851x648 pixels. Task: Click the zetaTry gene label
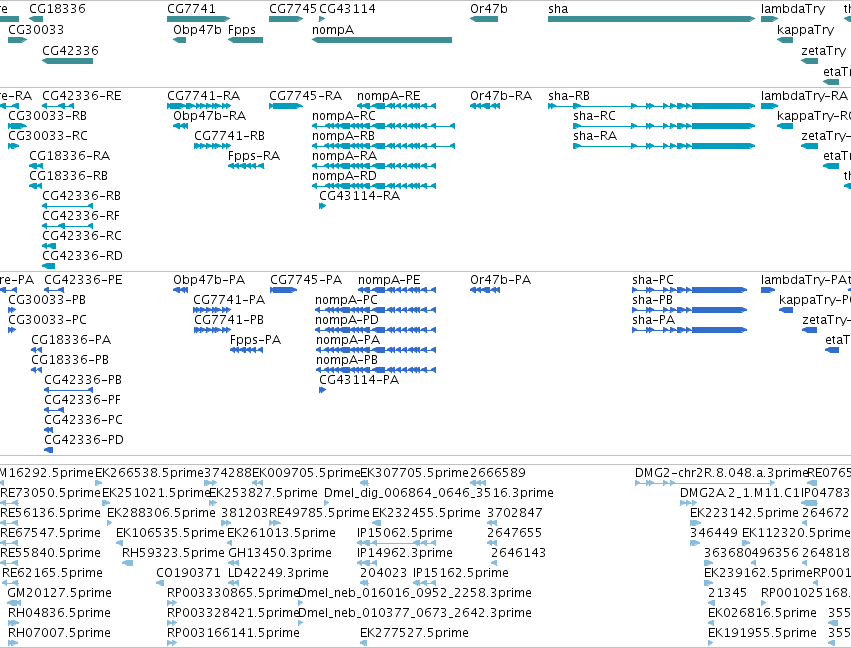823,50
